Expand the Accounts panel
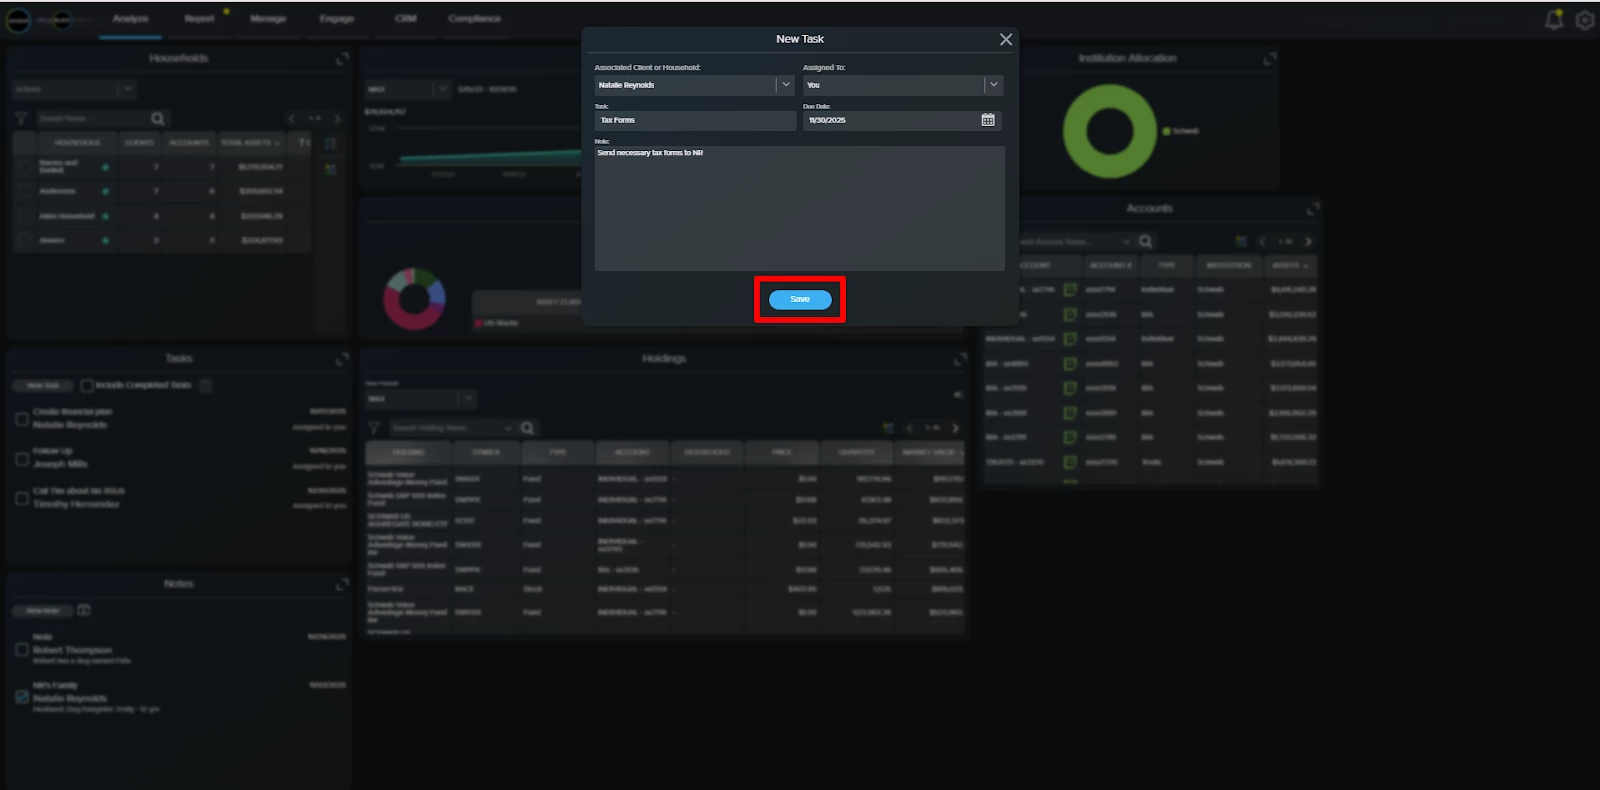 pos(1313,209)
